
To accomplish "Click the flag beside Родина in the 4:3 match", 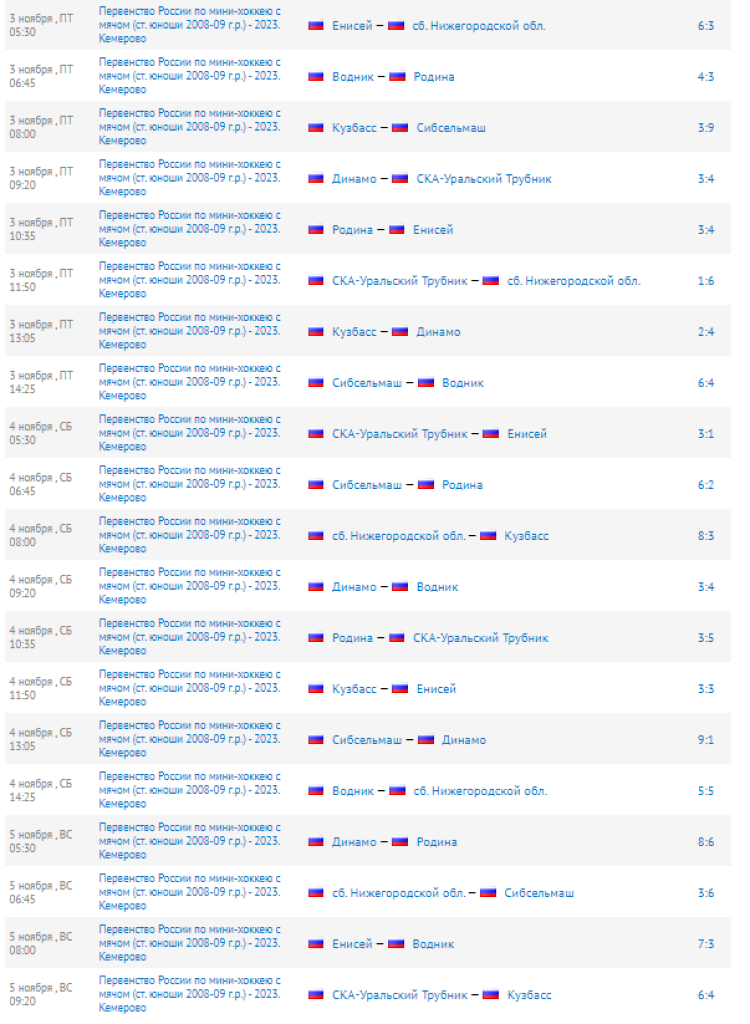I will pyautogui.click(x=397, y=76).
